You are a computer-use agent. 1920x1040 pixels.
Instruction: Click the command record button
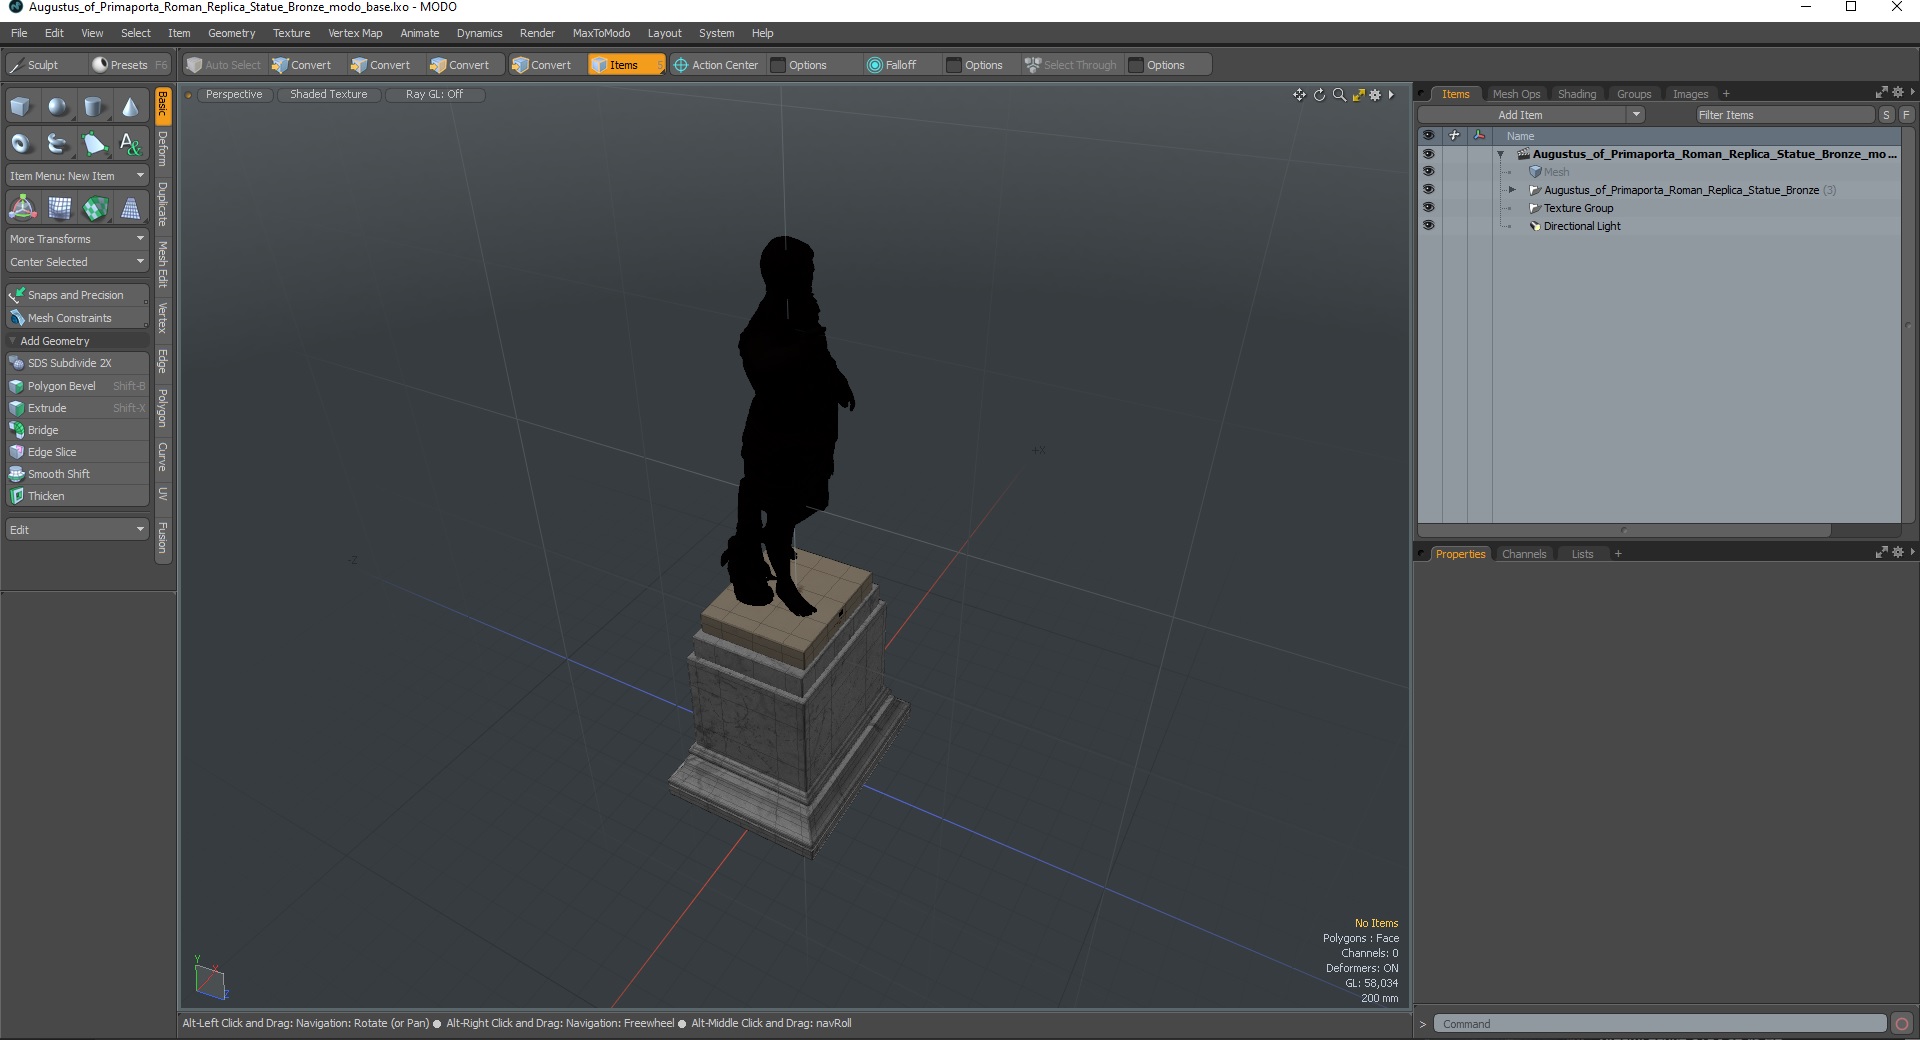tap(1902, 1024)
